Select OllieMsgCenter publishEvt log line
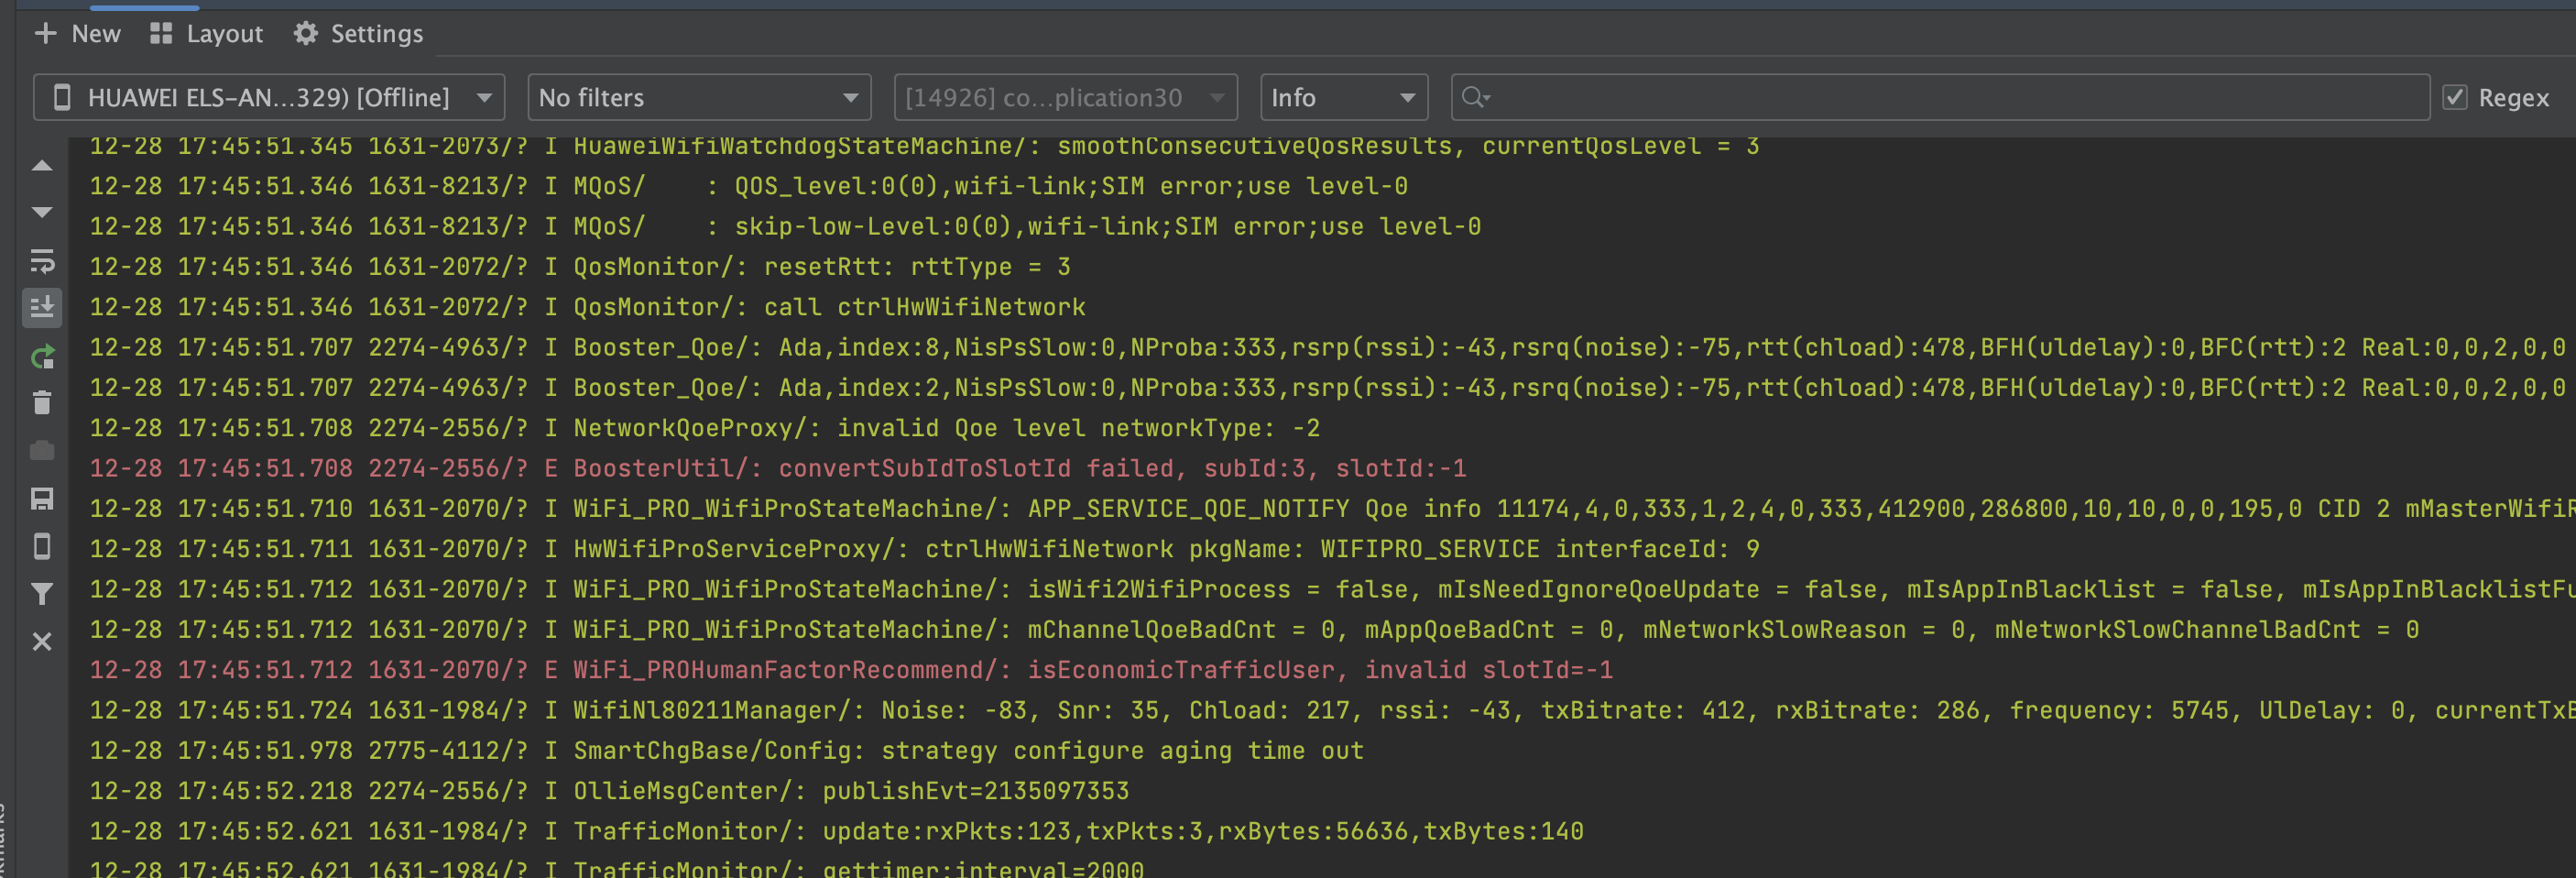Image resolution: width=2576 pixels, height=878 pixels. [x=610, y=791]
